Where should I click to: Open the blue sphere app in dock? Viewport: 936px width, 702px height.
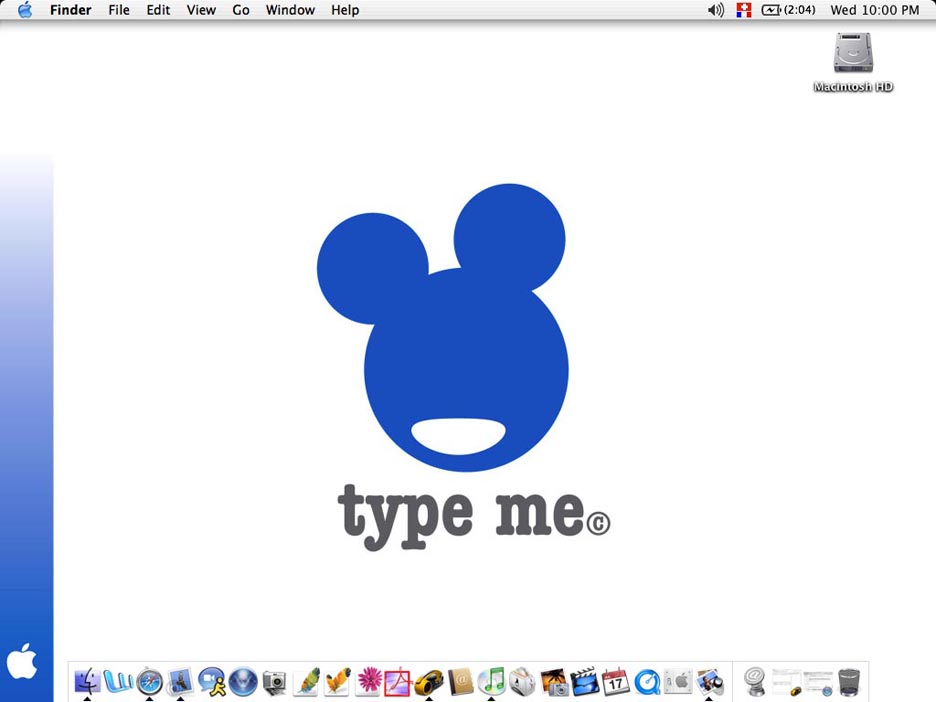tap(243, 681)
